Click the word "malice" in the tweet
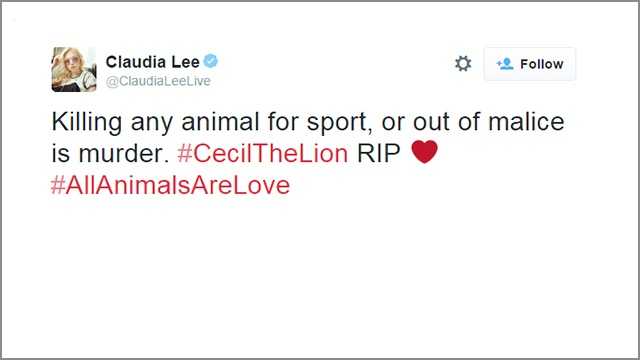The height and width of the screenshot is (360, 640). click(526, 122)
